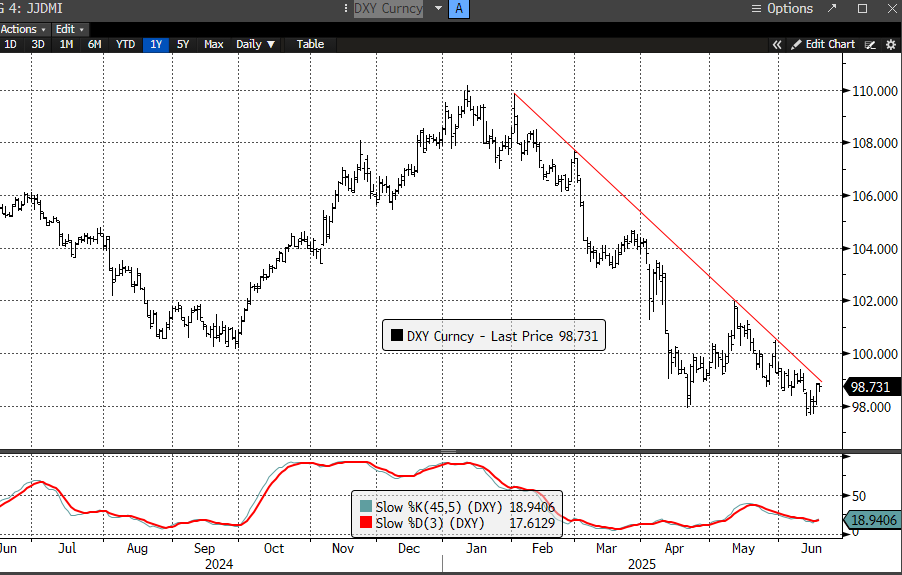Click the red Slow %D color swatch
Screen dimensions: 902x575
click(x=366, y=522)
